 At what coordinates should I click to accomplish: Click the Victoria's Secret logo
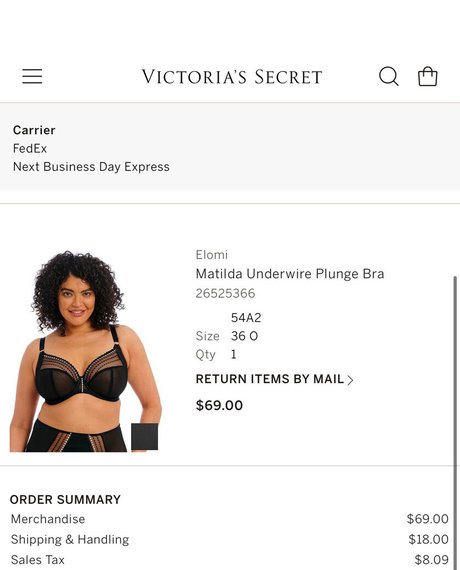[232, 77]
